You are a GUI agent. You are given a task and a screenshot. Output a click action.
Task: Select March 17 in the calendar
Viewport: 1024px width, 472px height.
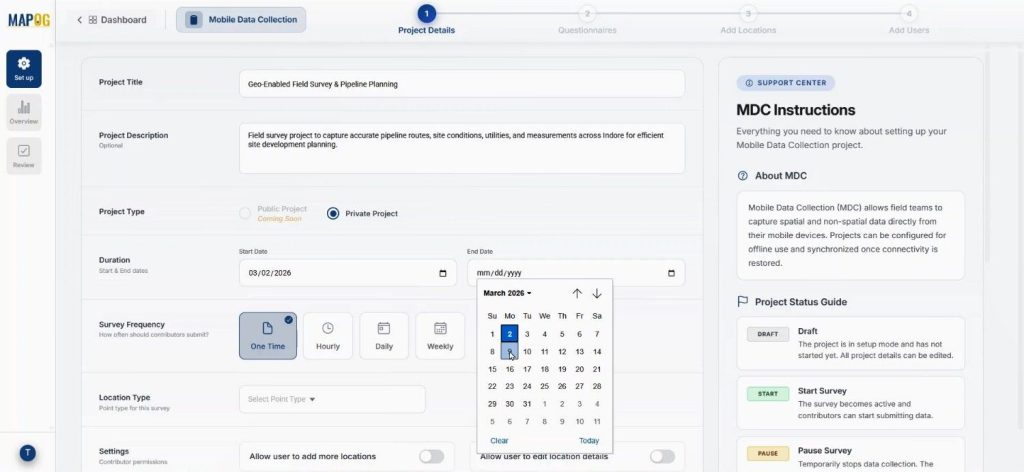[527, 369]
